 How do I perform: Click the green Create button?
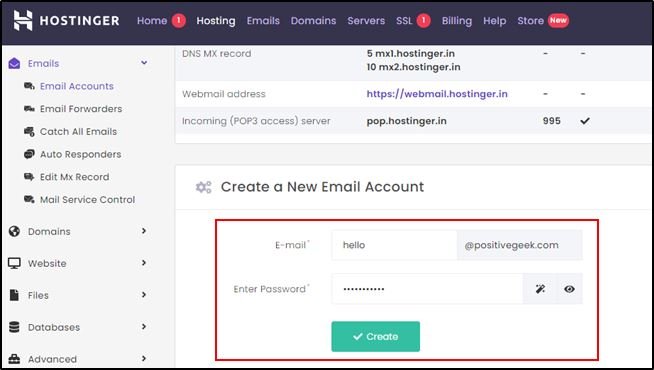375,336
